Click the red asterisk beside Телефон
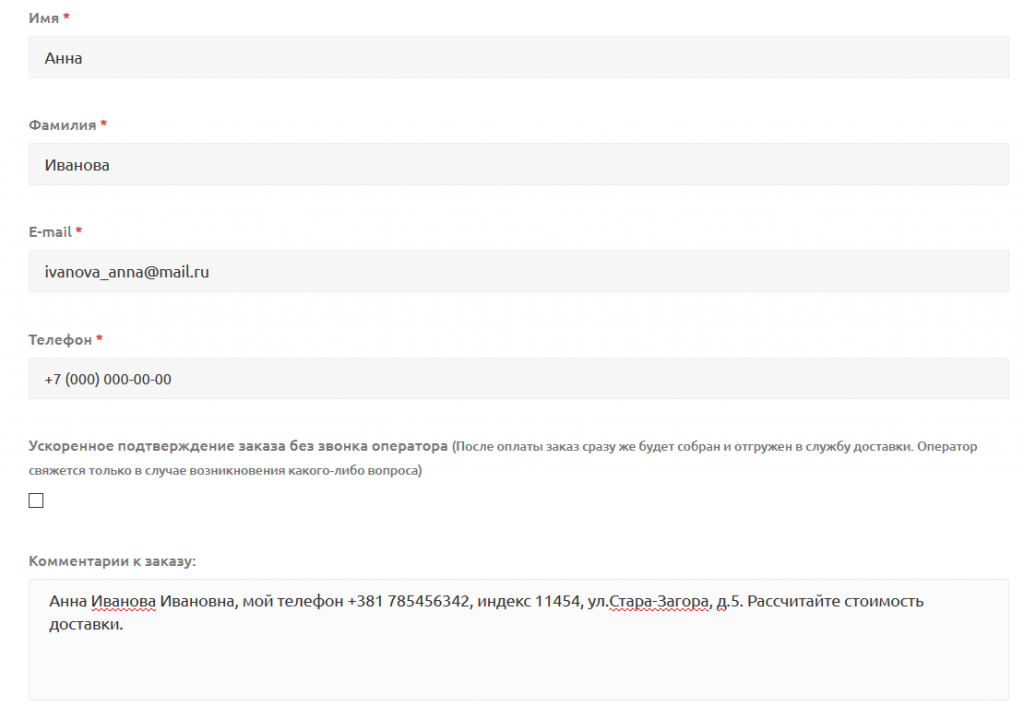 point(99,338)
